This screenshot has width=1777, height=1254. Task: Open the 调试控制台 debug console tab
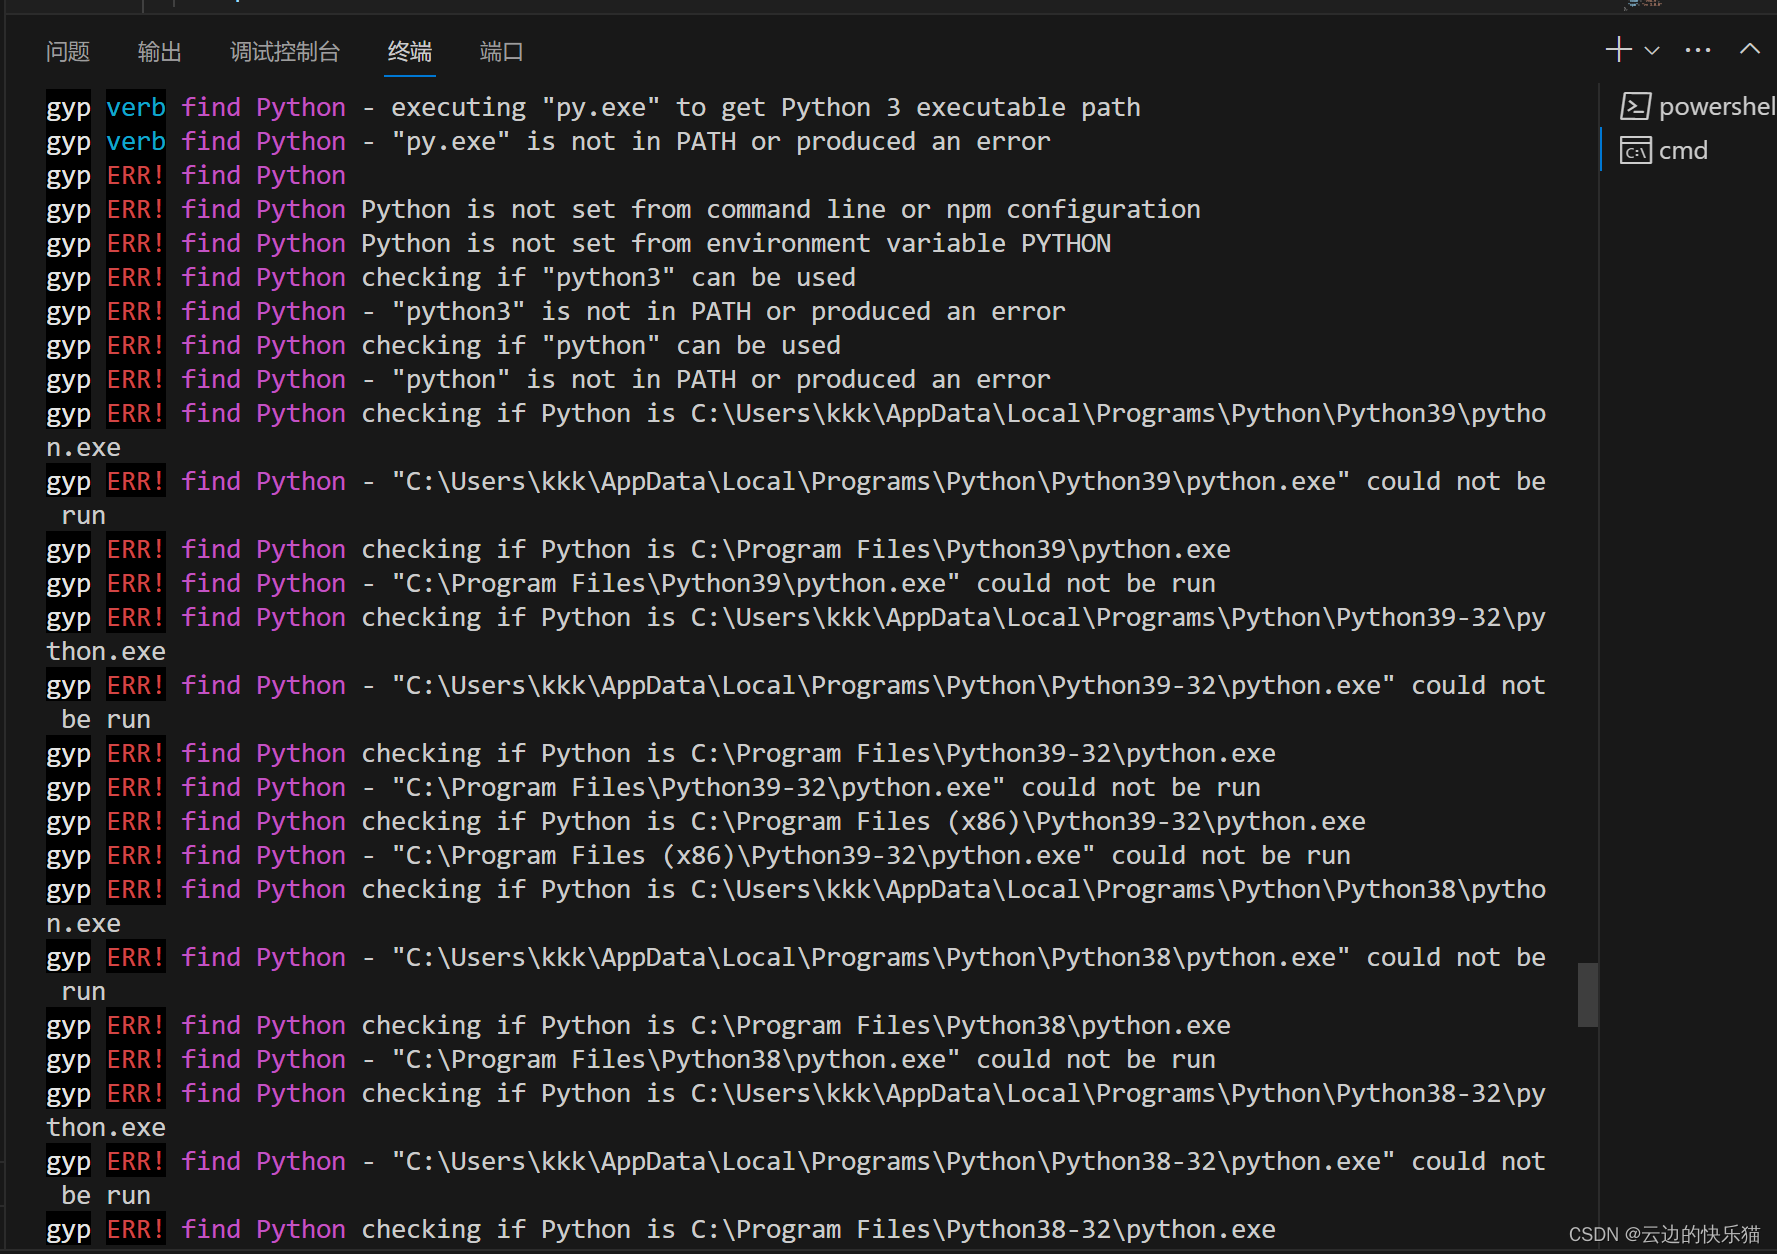pos(285,51)
